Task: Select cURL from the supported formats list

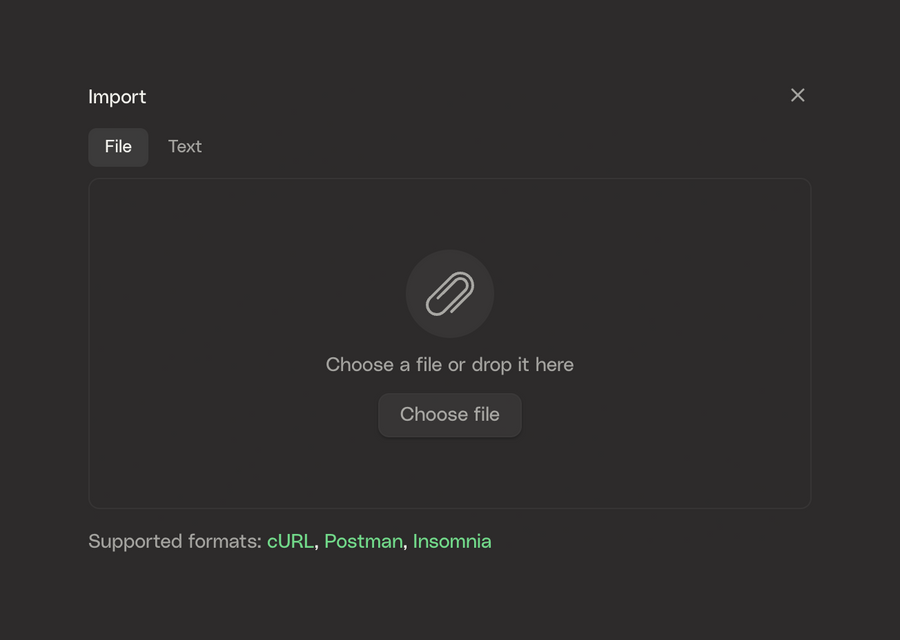Action: point(291,541)
